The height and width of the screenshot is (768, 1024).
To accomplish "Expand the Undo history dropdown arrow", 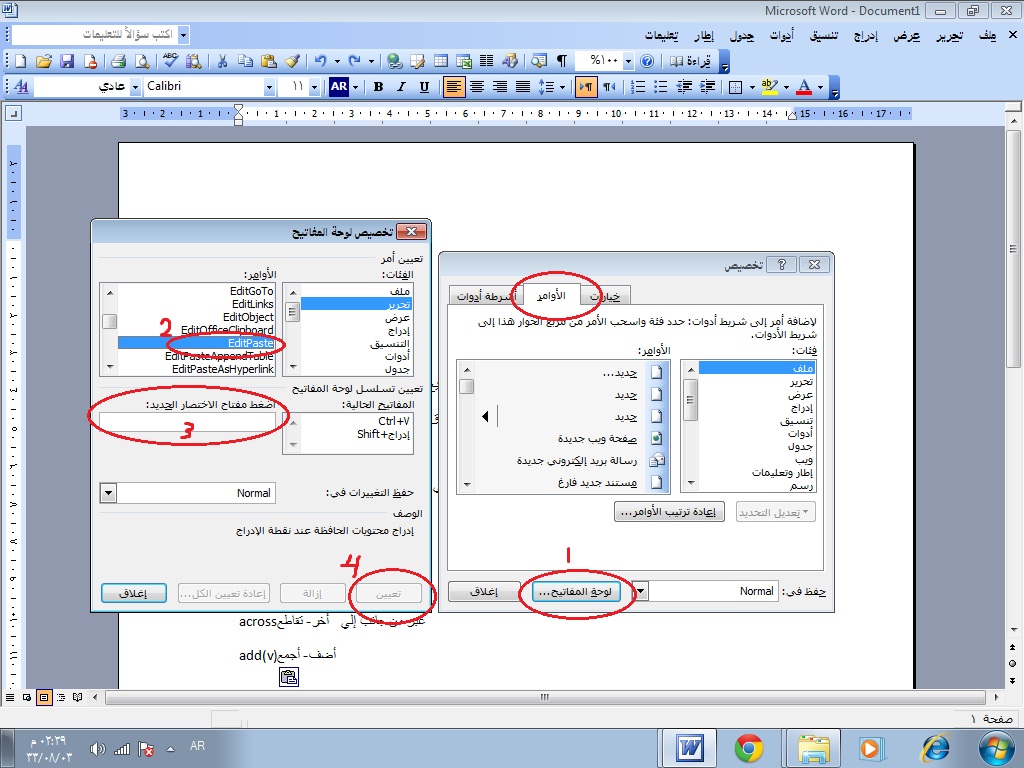I will click(x=337, y=61).
